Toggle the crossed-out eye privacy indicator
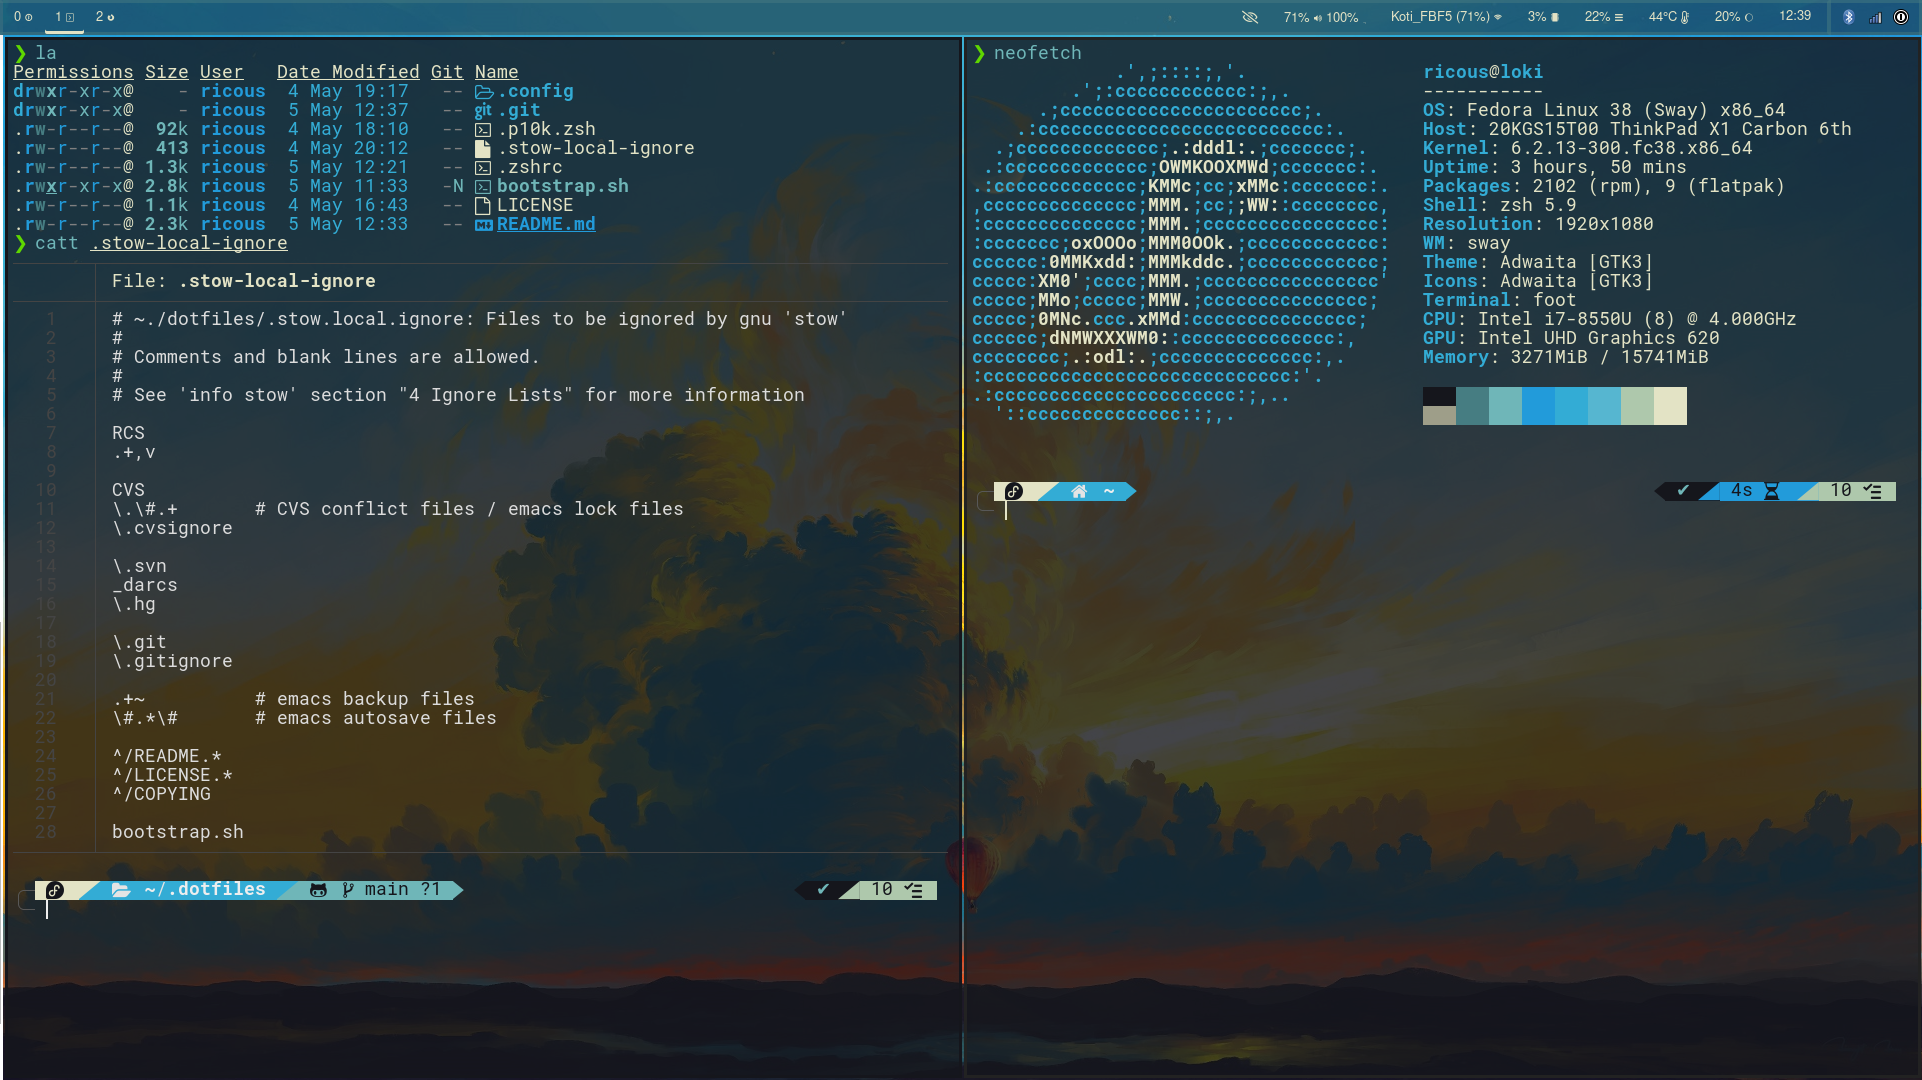Screen dimensions: 1922x1080 tap(1250, 17)
